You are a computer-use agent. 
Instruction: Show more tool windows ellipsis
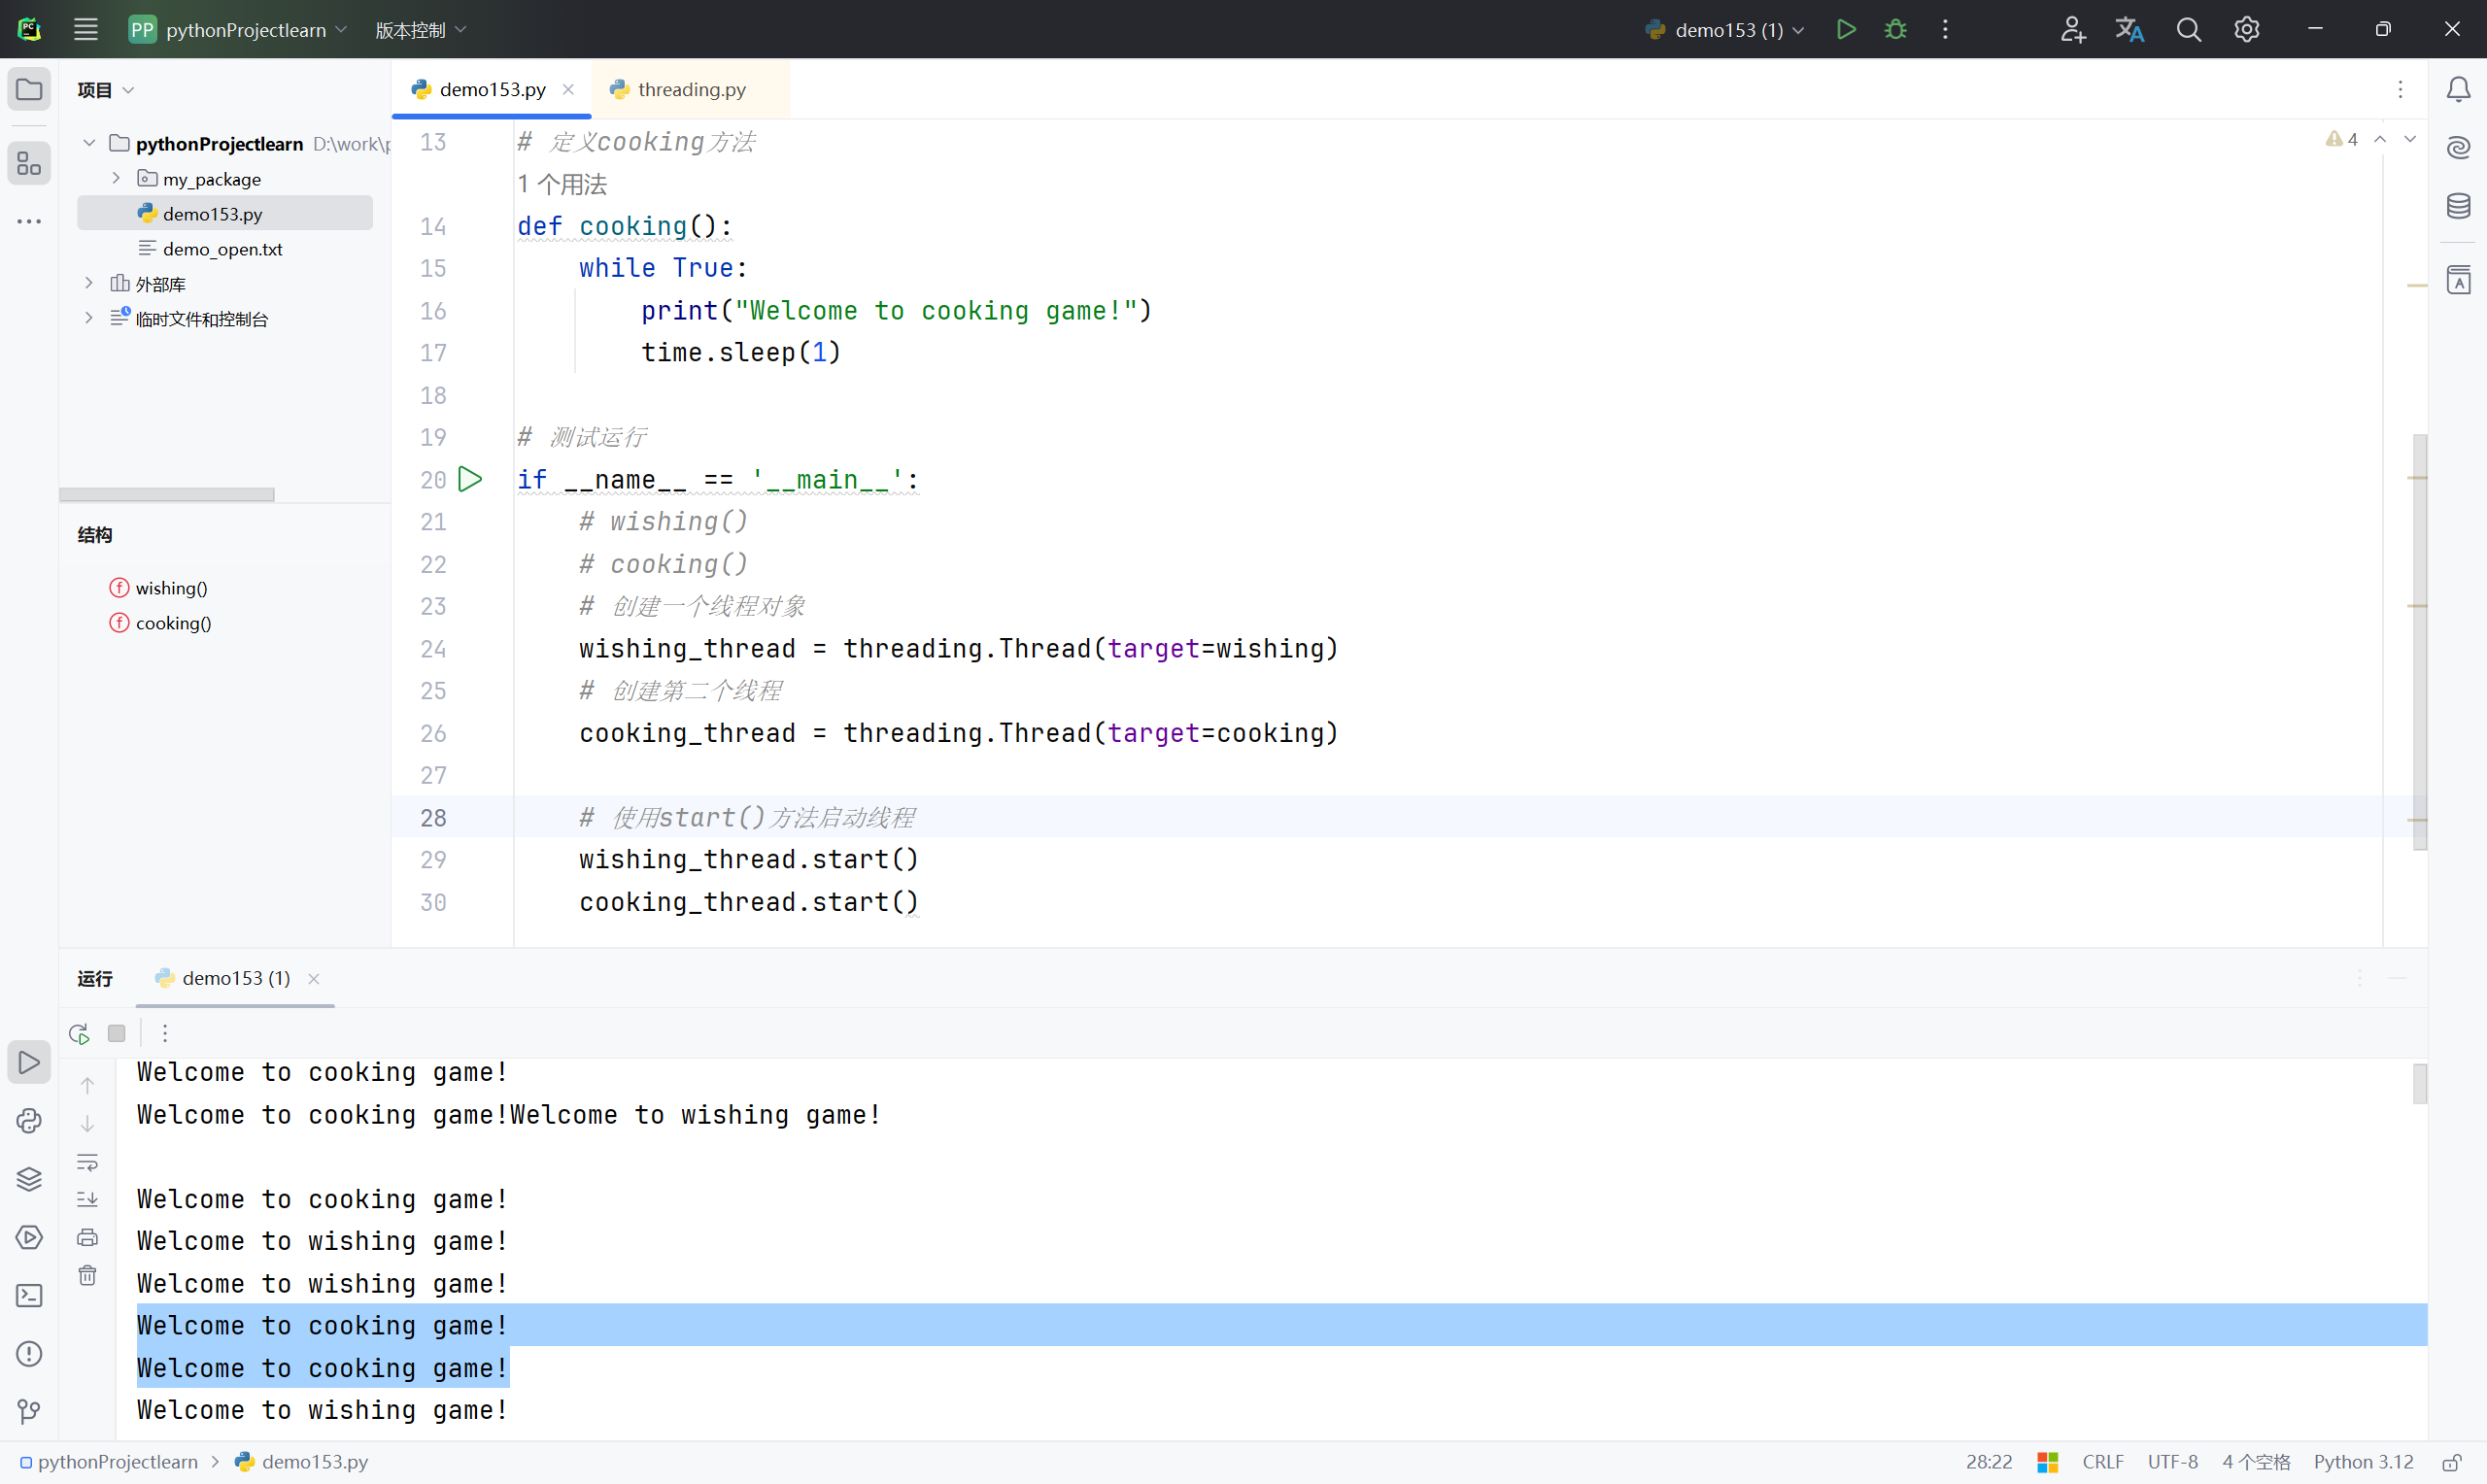29,221
